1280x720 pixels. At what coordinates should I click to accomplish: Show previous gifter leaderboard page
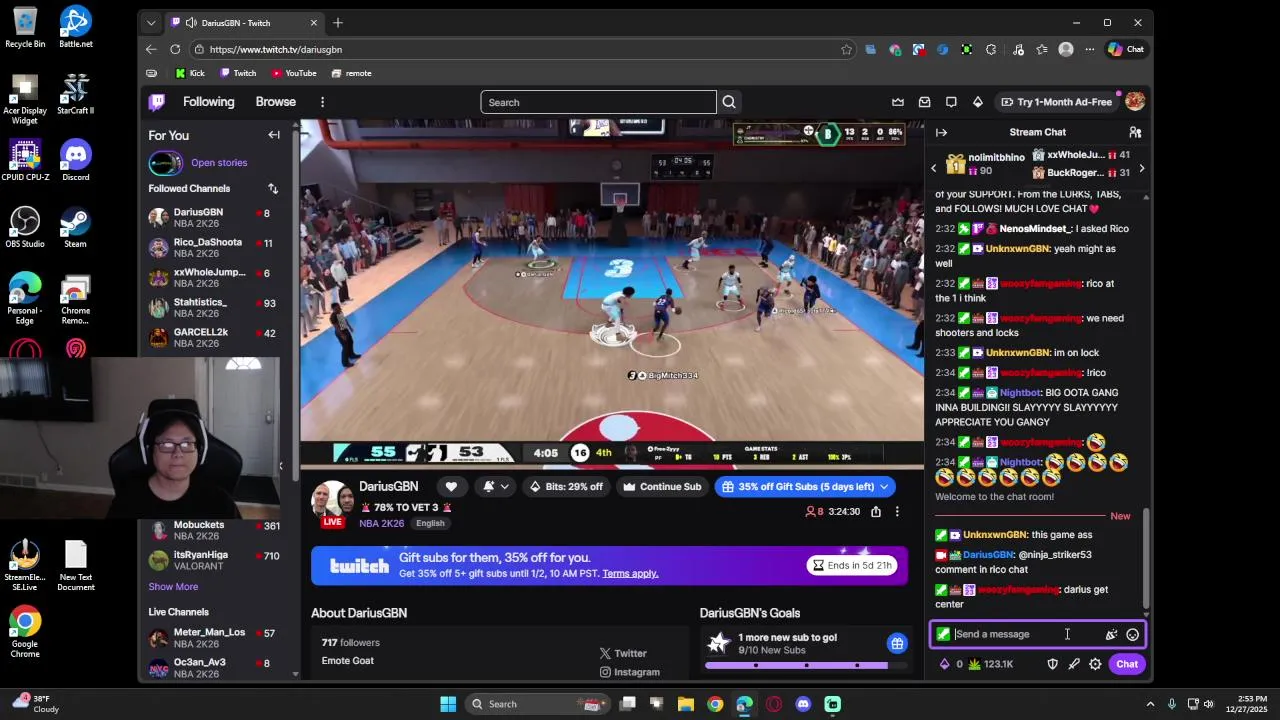[934, 168]
